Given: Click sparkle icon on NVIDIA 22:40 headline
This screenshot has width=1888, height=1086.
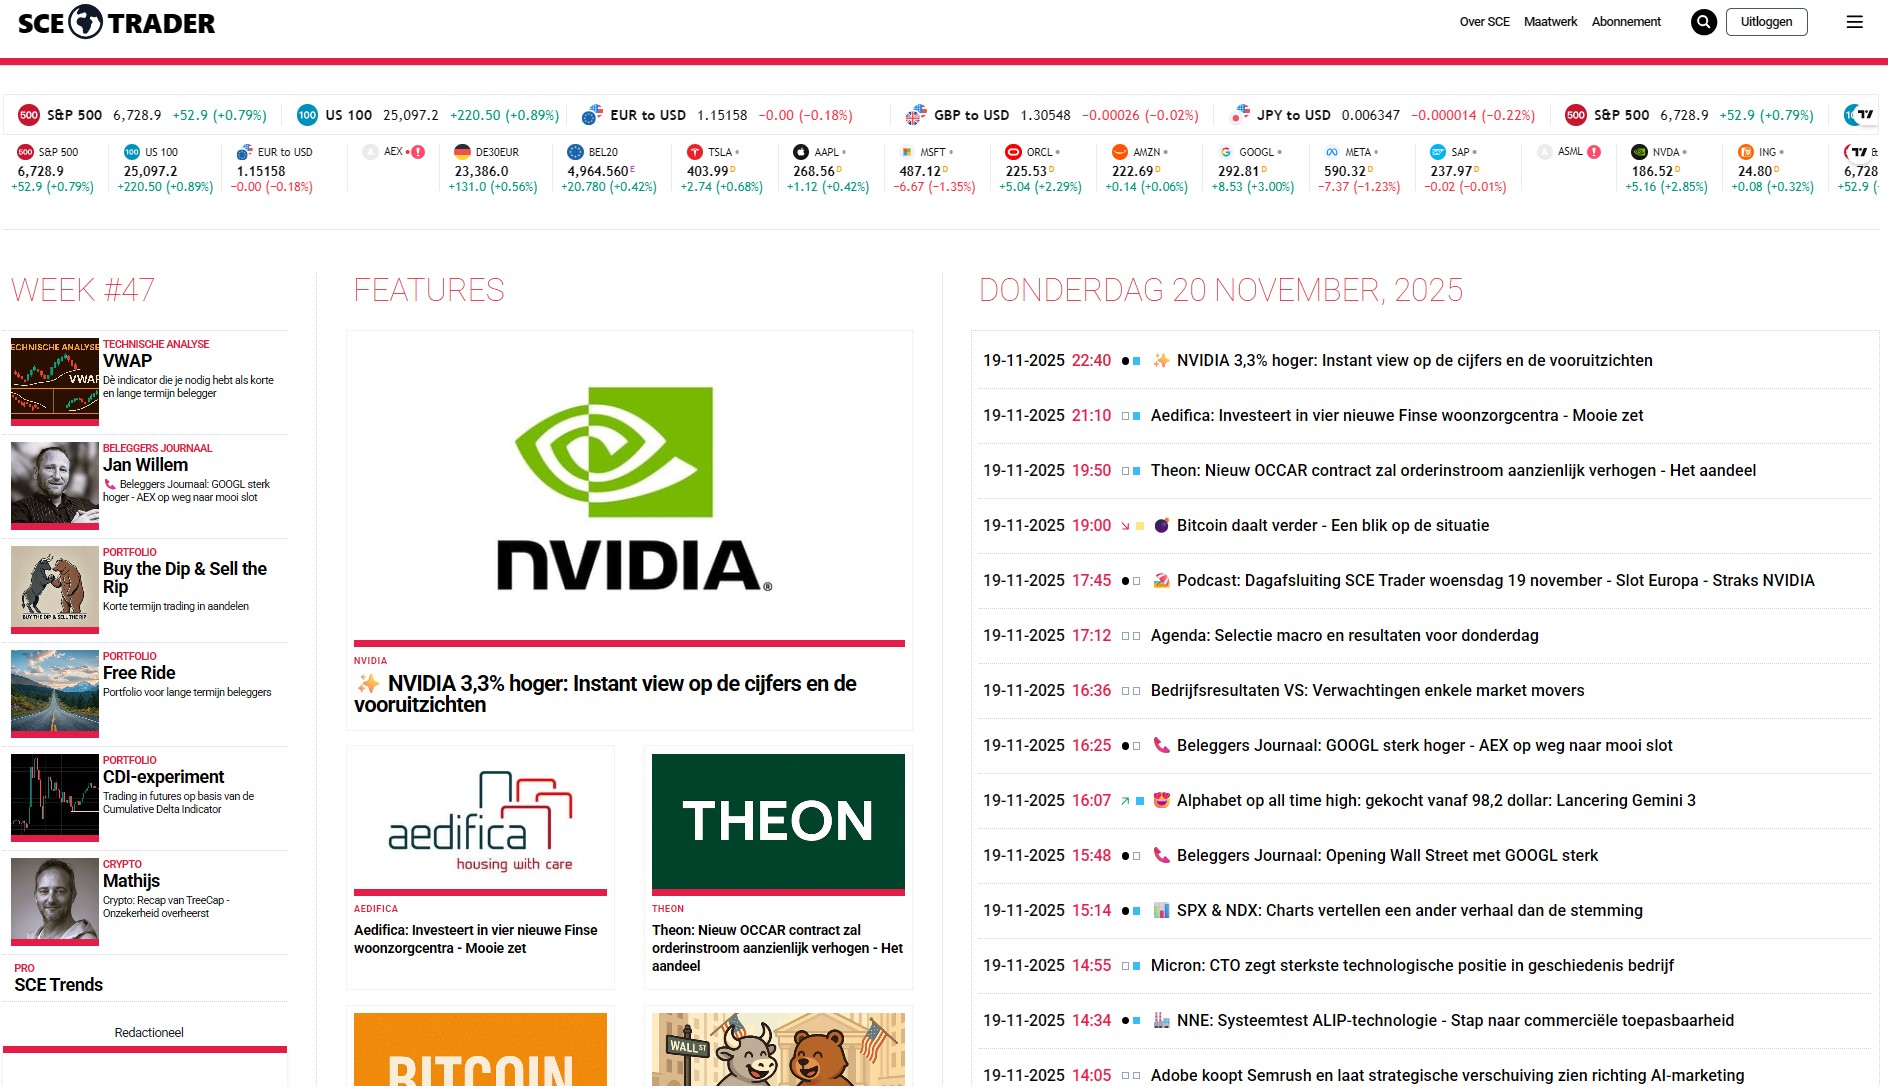Looking at the screenshot, I should 1161,361.
